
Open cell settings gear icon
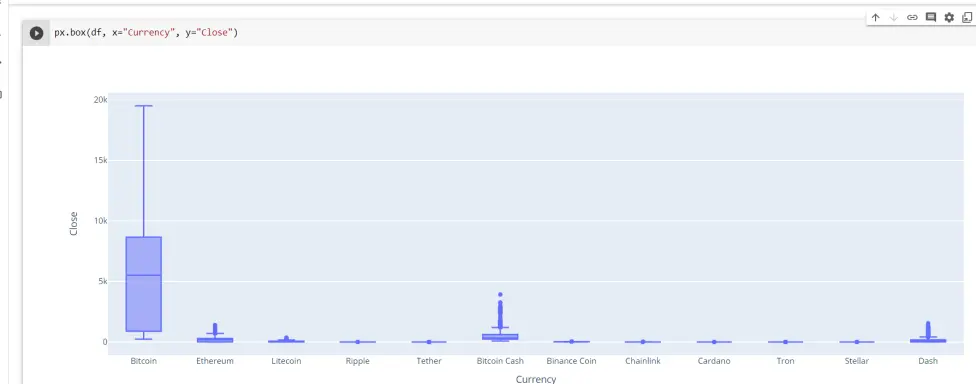point(949,17)
